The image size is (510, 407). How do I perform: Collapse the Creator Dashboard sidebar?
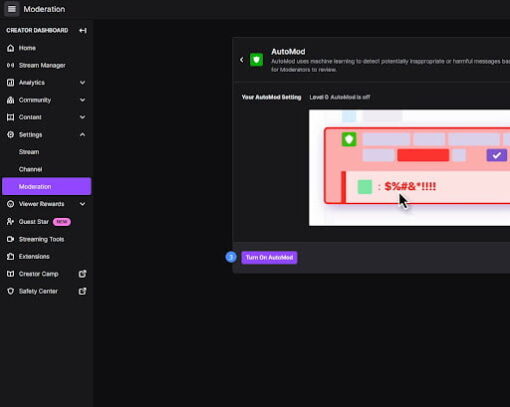pyautogui.click(x=83, y=31)
